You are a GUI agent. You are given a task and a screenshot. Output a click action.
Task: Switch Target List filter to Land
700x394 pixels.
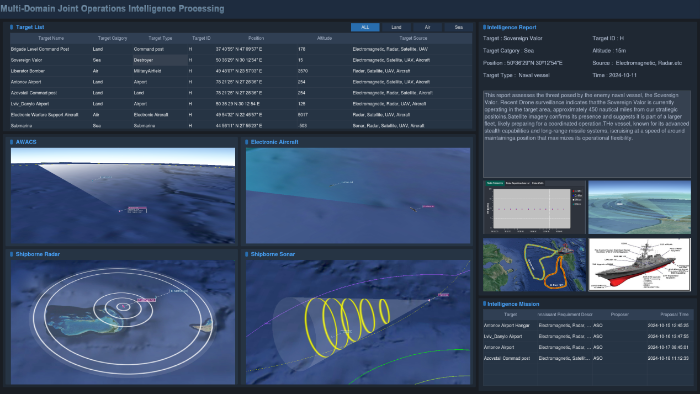[x=396, y=27]
